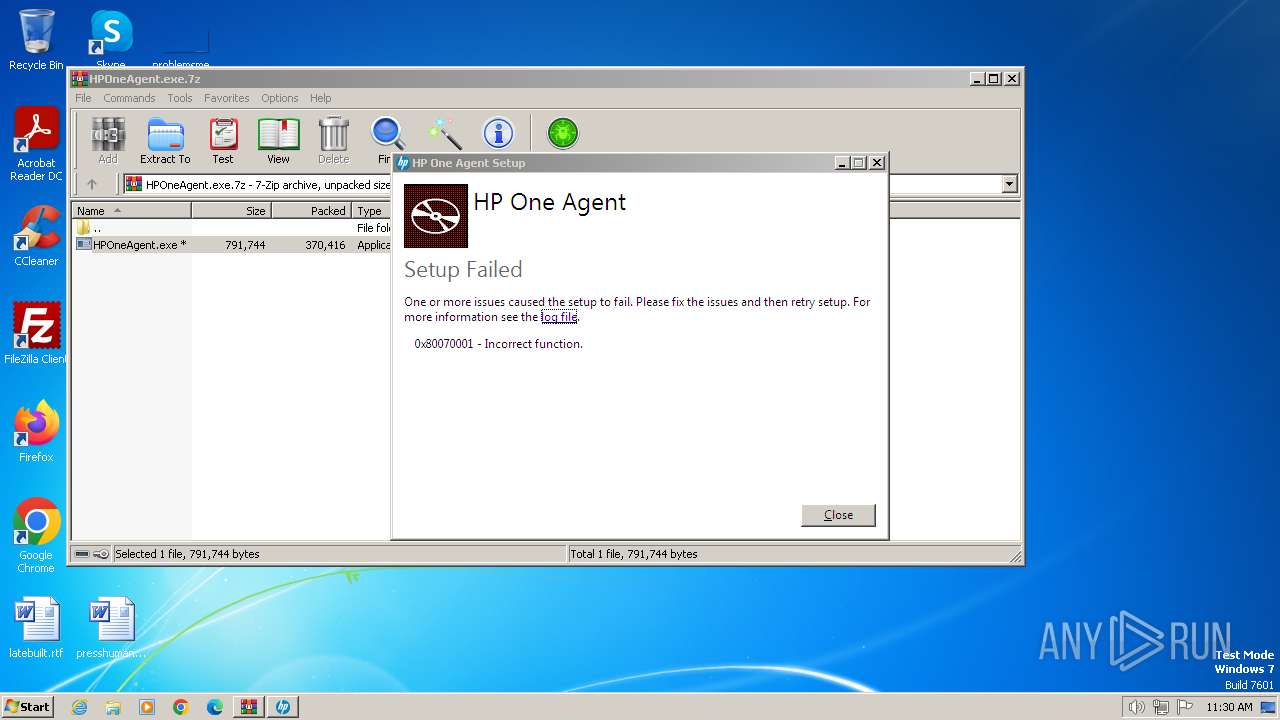1280x720 pixels.
Task: Click the Internet Explorer taskbar icon
Action: point(79,707)
